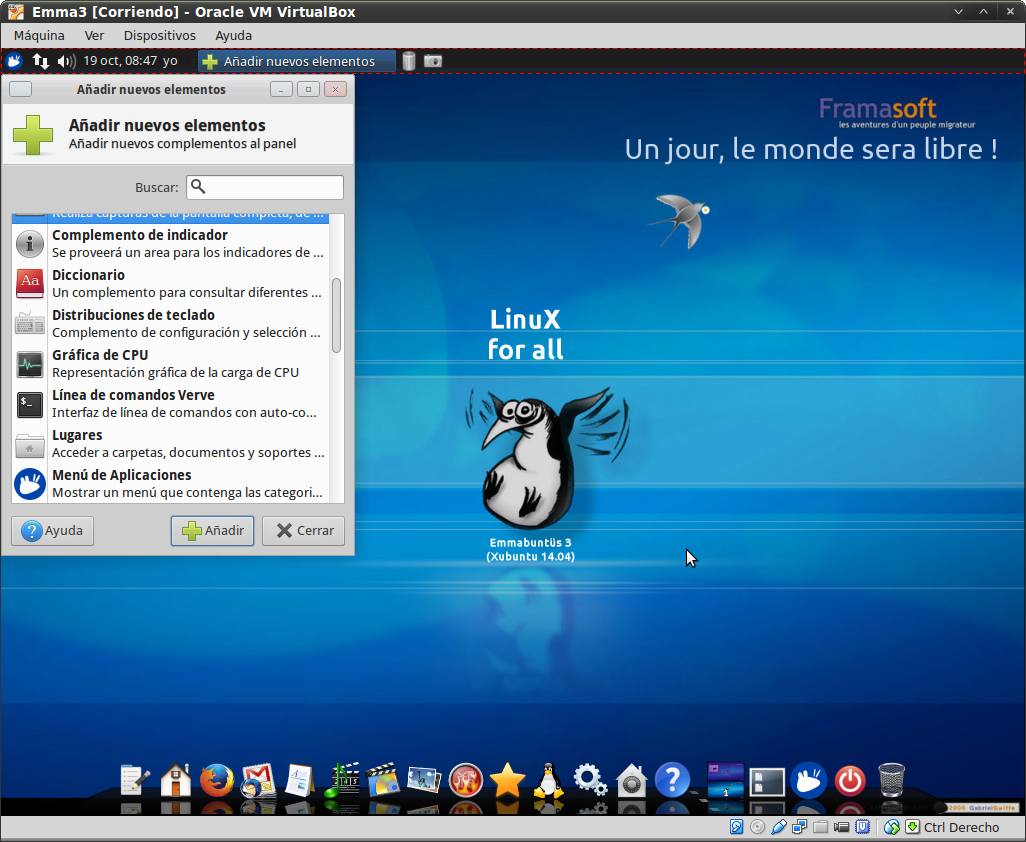The height and width of the screenshot is (842, 1026).
Task: Open Firefox from the dock
Action: pyautogui.click(x=217, y=780)
